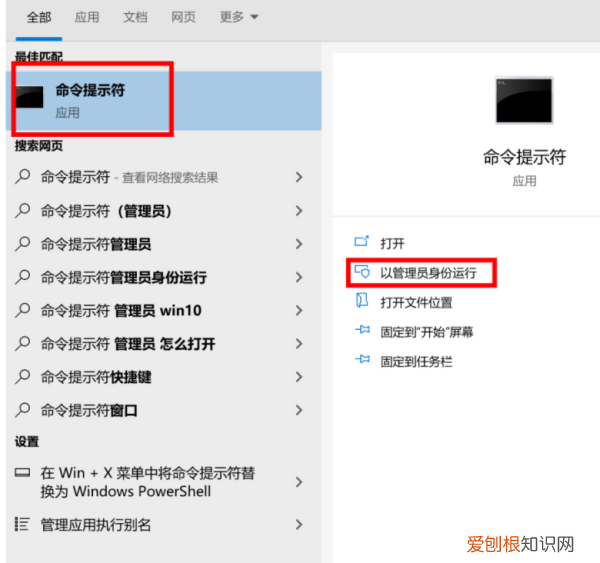Expand arrow for 管理应用执行别名 row
Screen dimensions: 600x563
pos(299,524)
